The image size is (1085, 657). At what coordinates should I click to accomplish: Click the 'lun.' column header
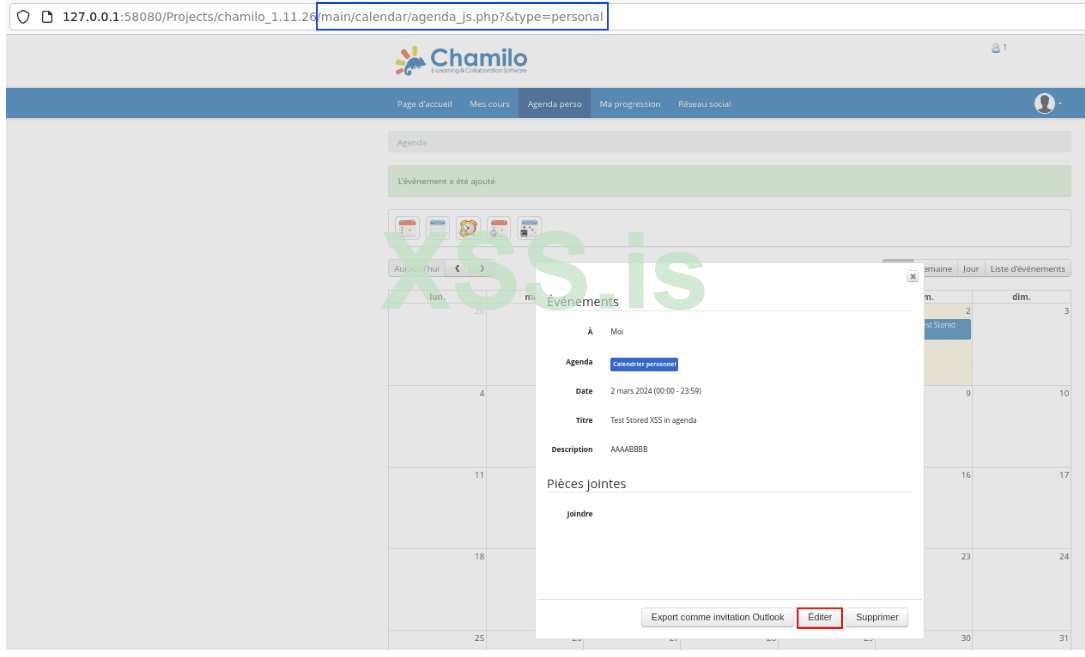pos(437,296)
